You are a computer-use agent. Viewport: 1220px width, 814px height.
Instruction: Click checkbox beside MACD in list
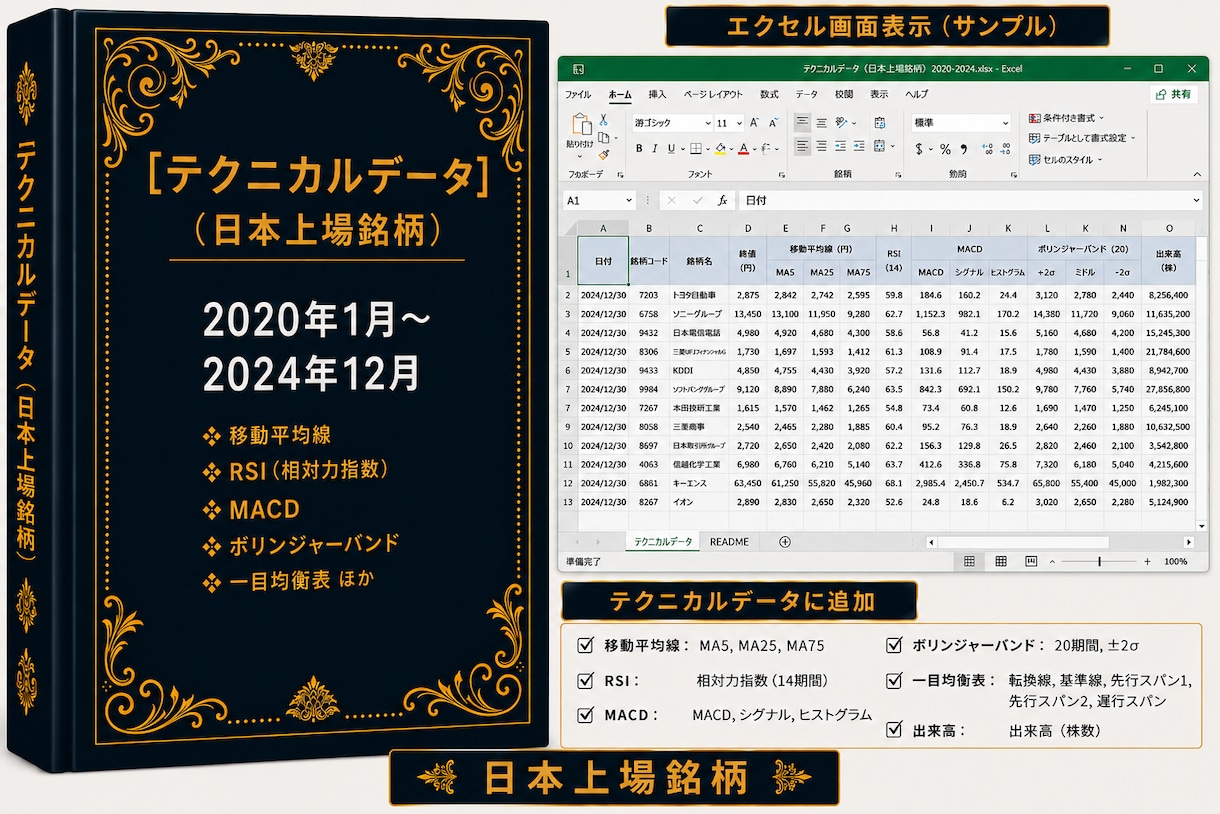pyautogui.click(x=585, y=714)
